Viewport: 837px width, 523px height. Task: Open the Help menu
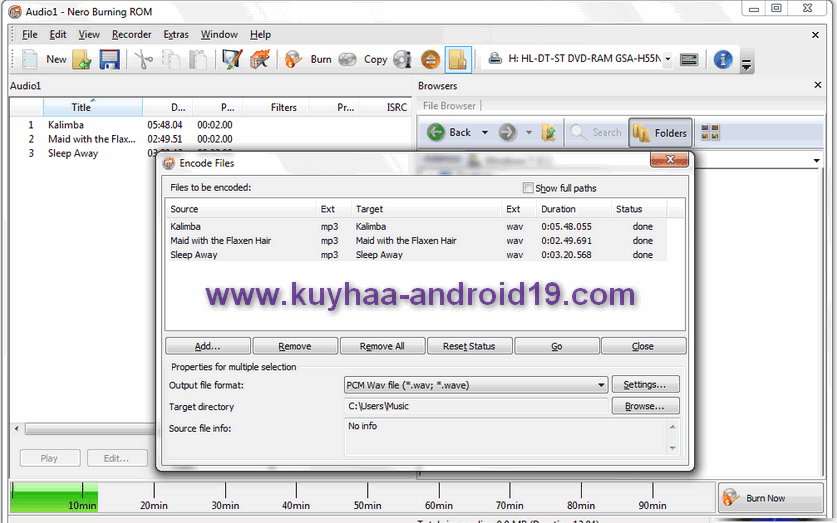tap(260, 35)
